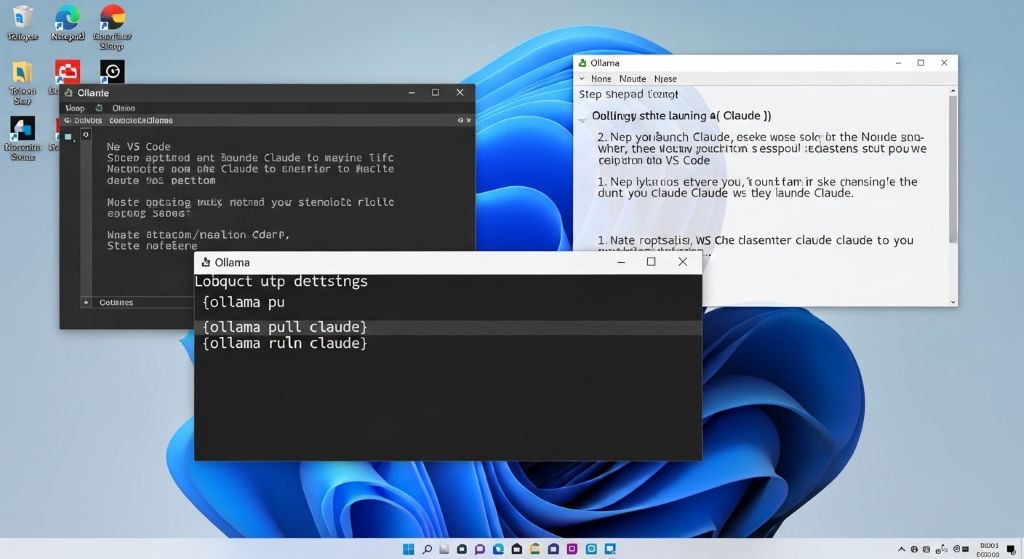Image resolution: width=1024 pixels, height=559 pixels.
Task: Click the scrollbar down arrow in white window
Action: coord(953,302)
